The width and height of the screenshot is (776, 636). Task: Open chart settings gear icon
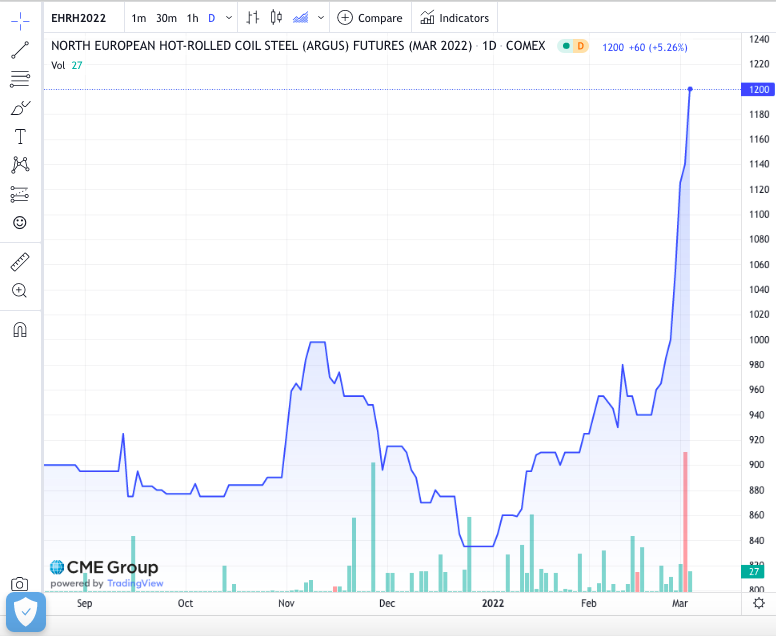point(759,604)
